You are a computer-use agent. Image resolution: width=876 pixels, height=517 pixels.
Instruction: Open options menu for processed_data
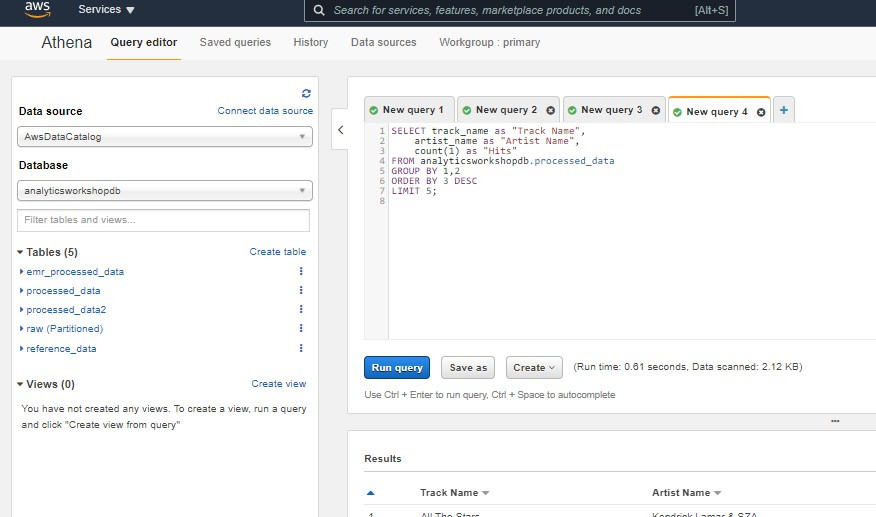(301, 290)
